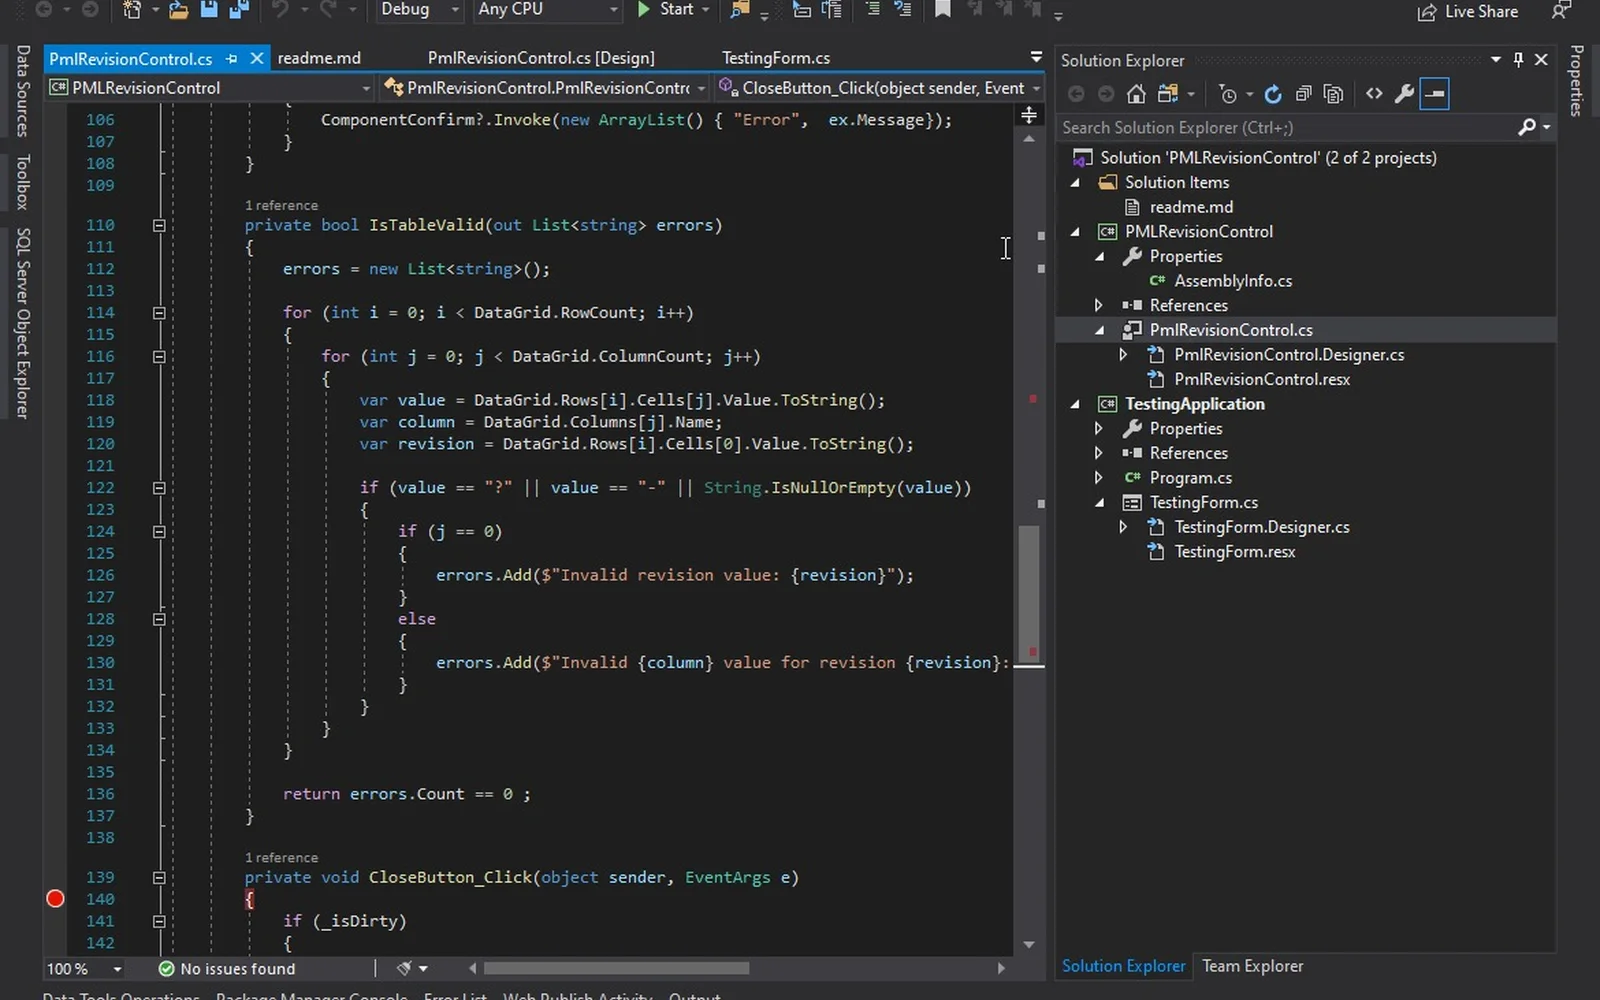Collapse the outer for loop at line 114
Viewport: 1600px width, 1000px height.
pos(159,313)
